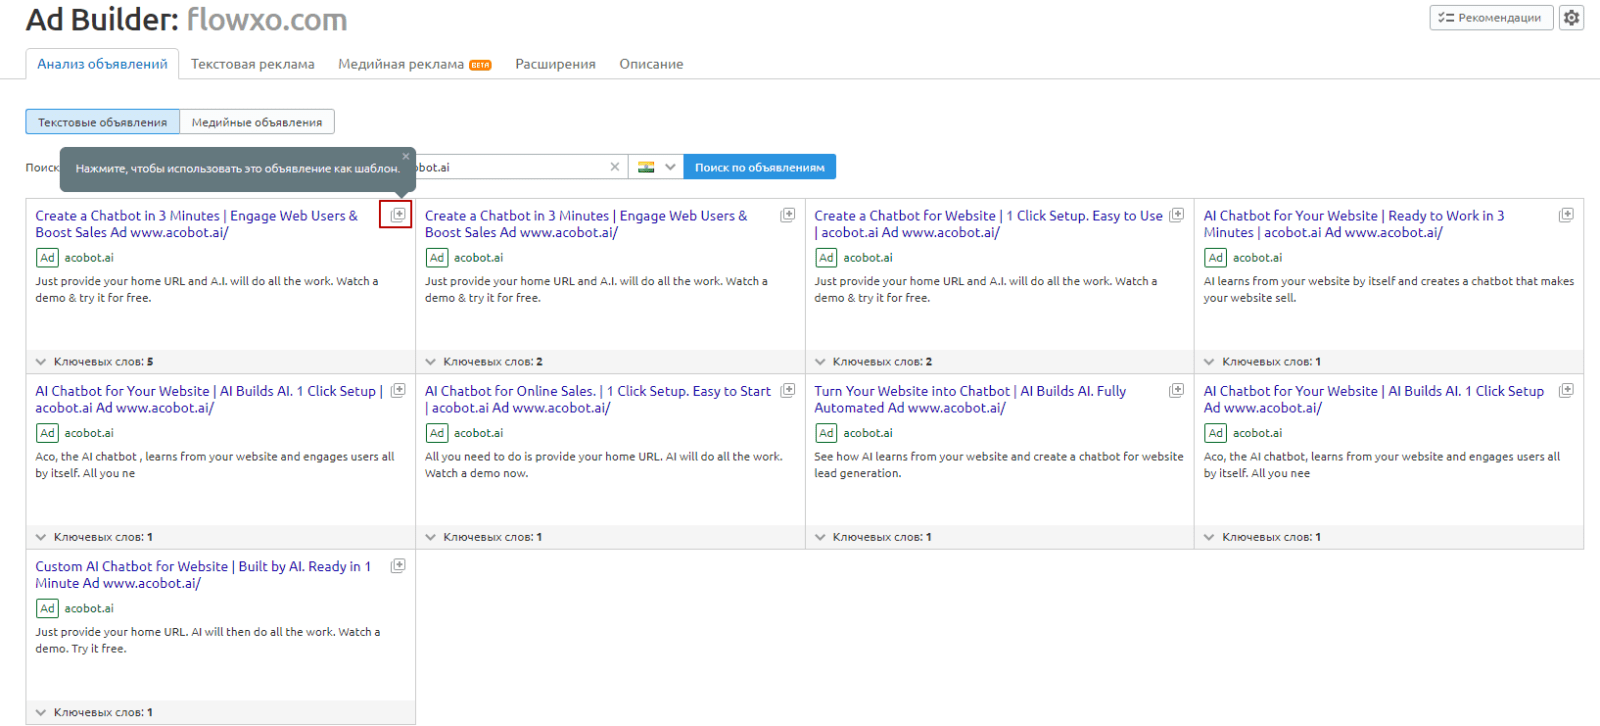This screenshot has width=1600, height=726.
Task: Open the 'Медийная реклама' beta tab
Action: (x=414, y=64)
